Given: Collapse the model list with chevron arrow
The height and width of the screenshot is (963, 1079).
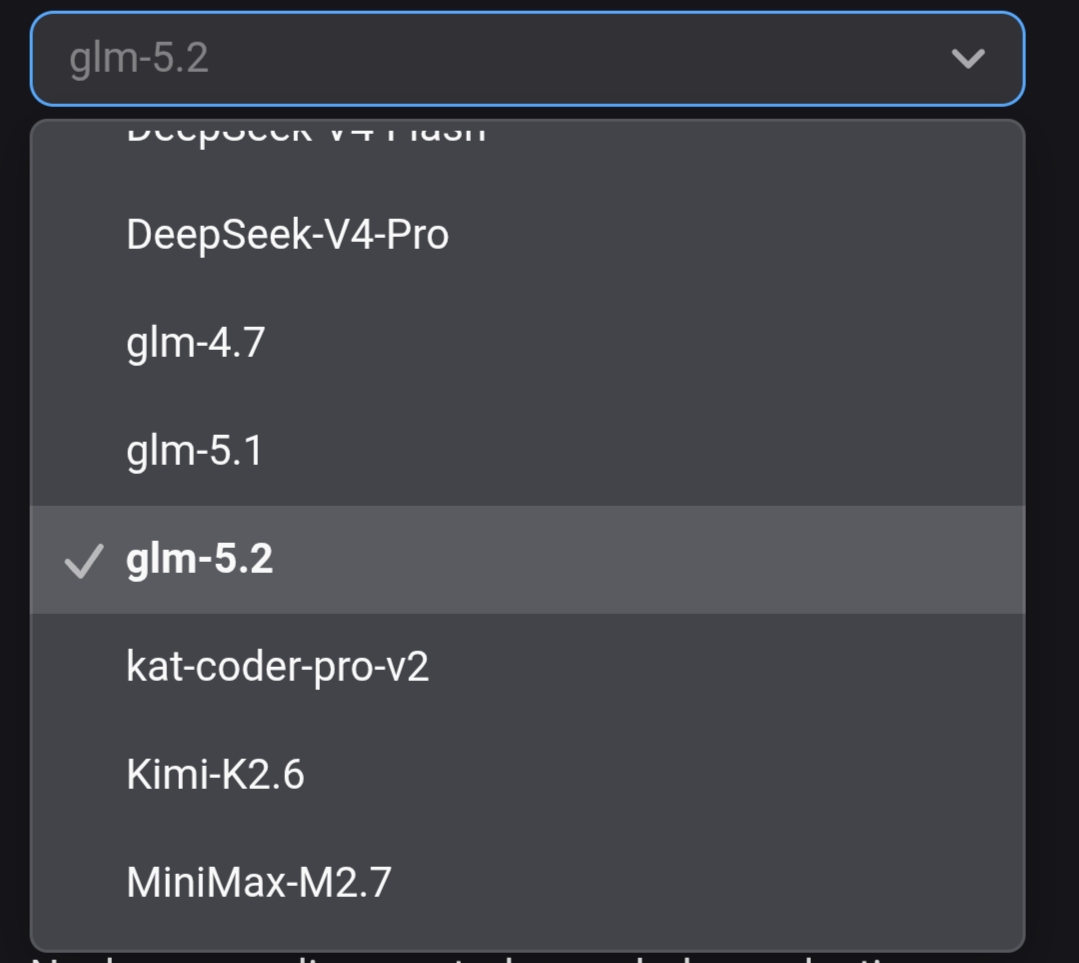Looking at the screenshot, I should [968, 59].
